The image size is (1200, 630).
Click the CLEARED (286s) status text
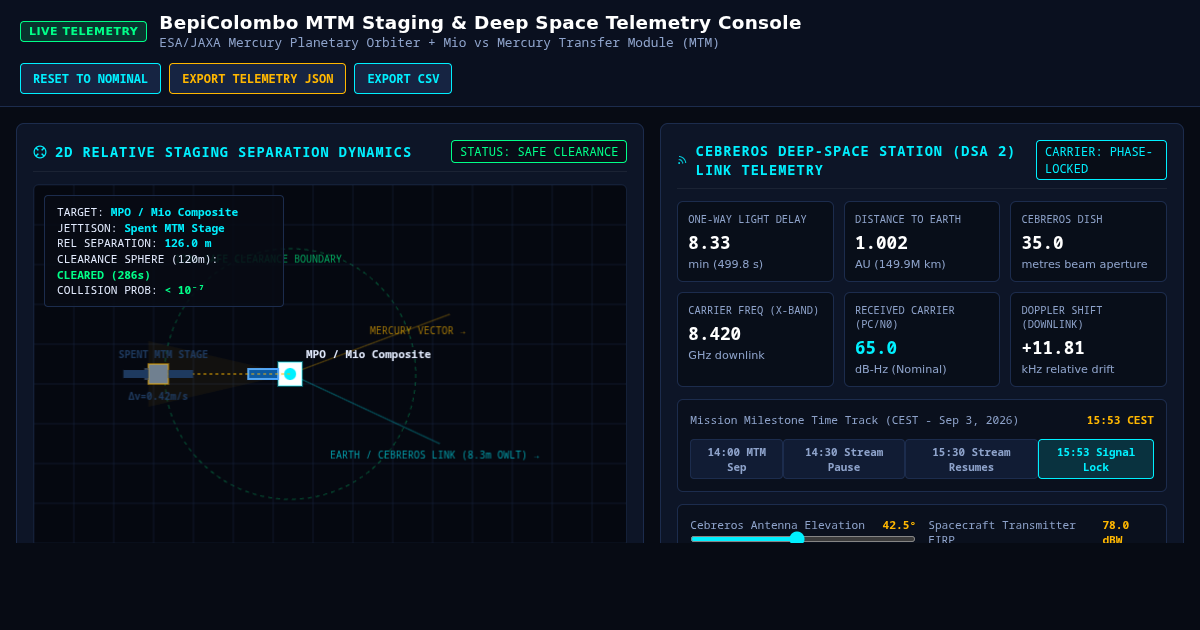[104, 275]
